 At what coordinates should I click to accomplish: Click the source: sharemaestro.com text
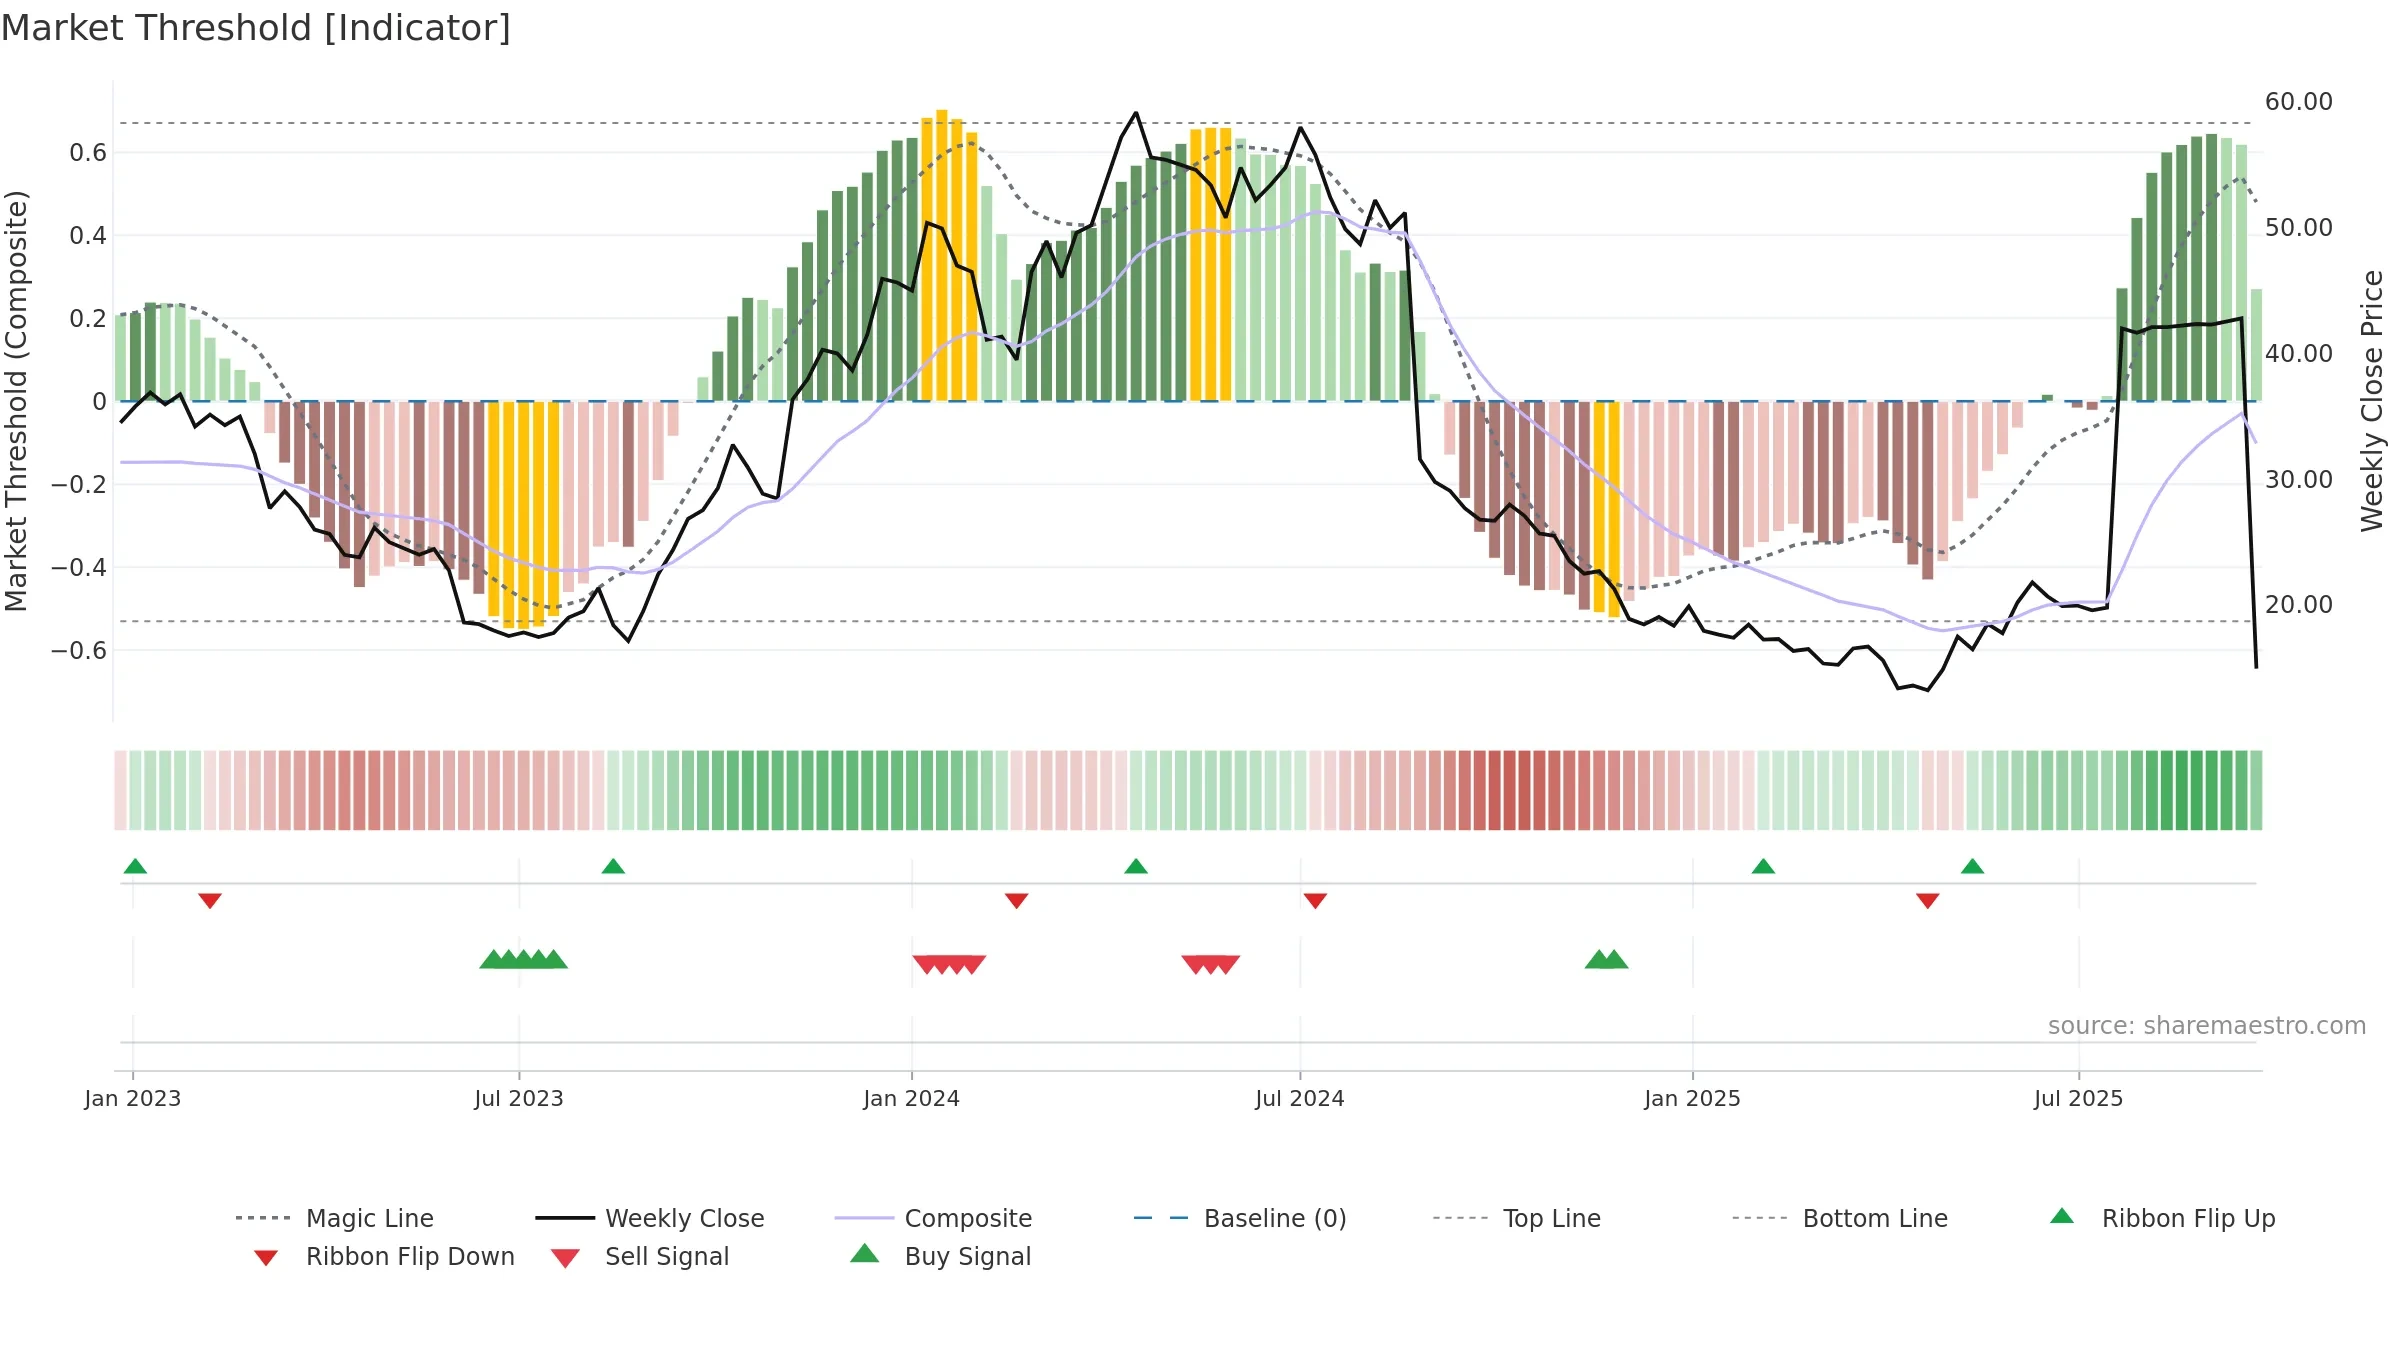coord(2207,1026)
